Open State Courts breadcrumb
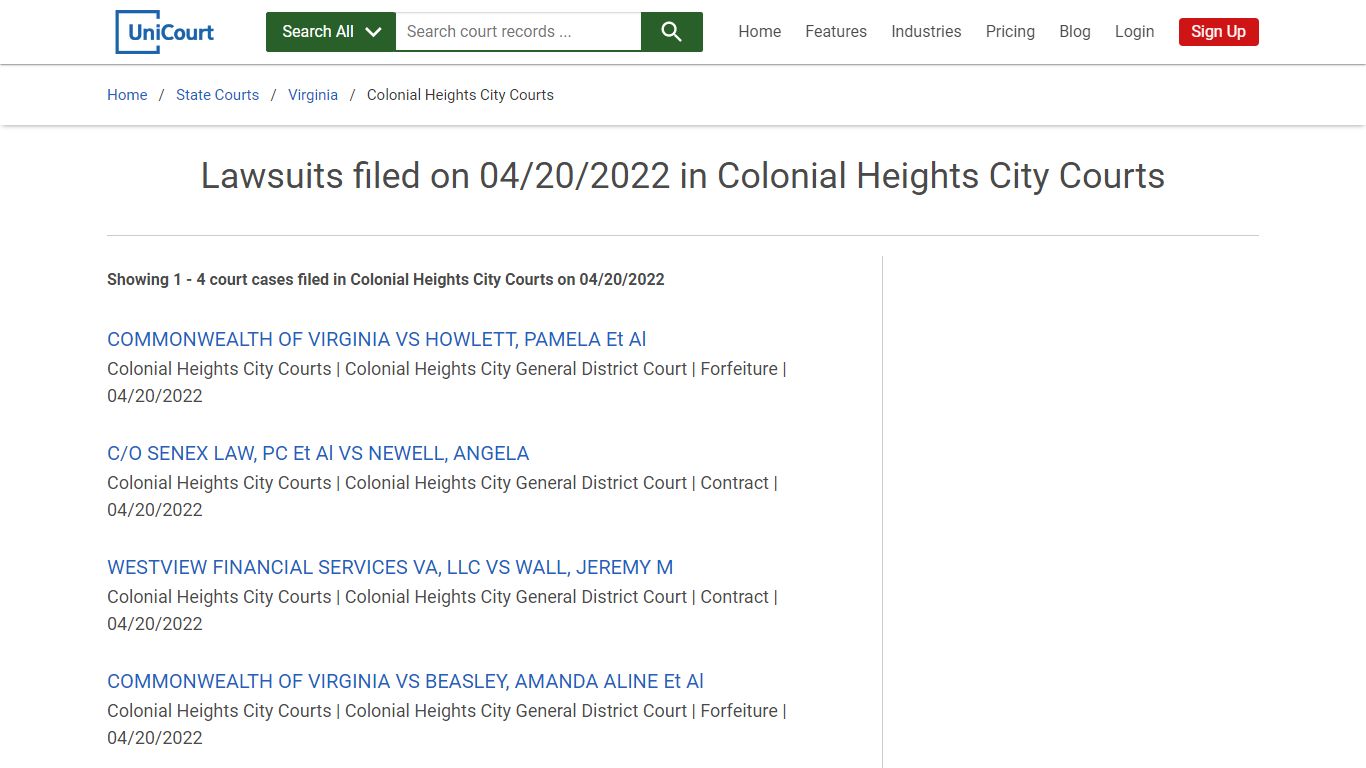Image resolution: width=1366 pixels, height=768 pixels. coord(217,95)
